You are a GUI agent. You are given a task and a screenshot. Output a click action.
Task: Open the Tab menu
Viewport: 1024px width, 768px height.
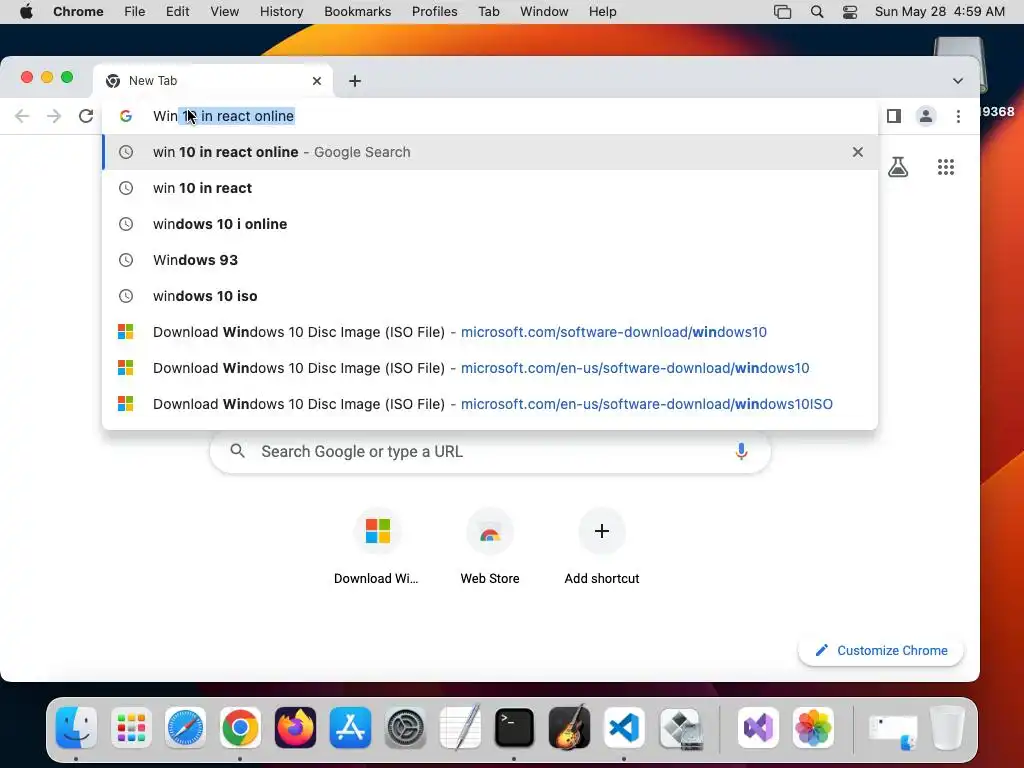tap(488, 12)
